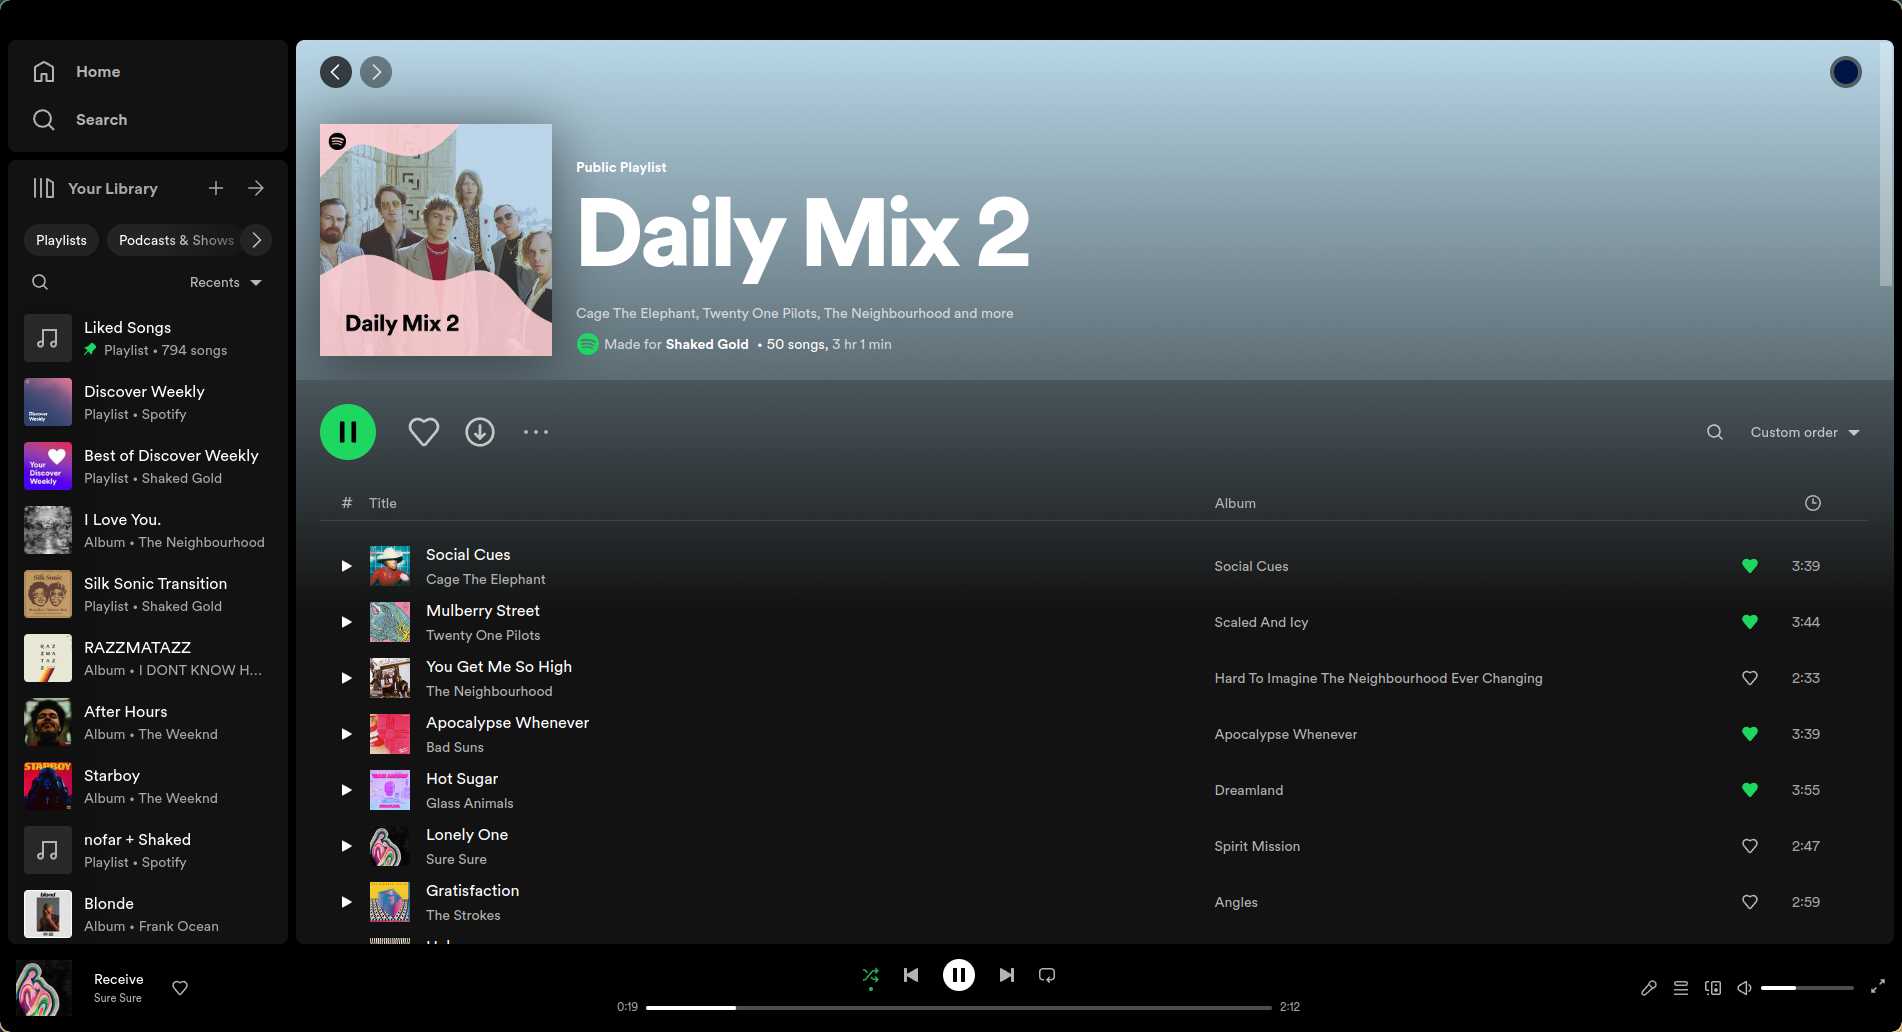Filter library by Playlists
This screenshot has height=1032, width=1902.
(61, 240)
